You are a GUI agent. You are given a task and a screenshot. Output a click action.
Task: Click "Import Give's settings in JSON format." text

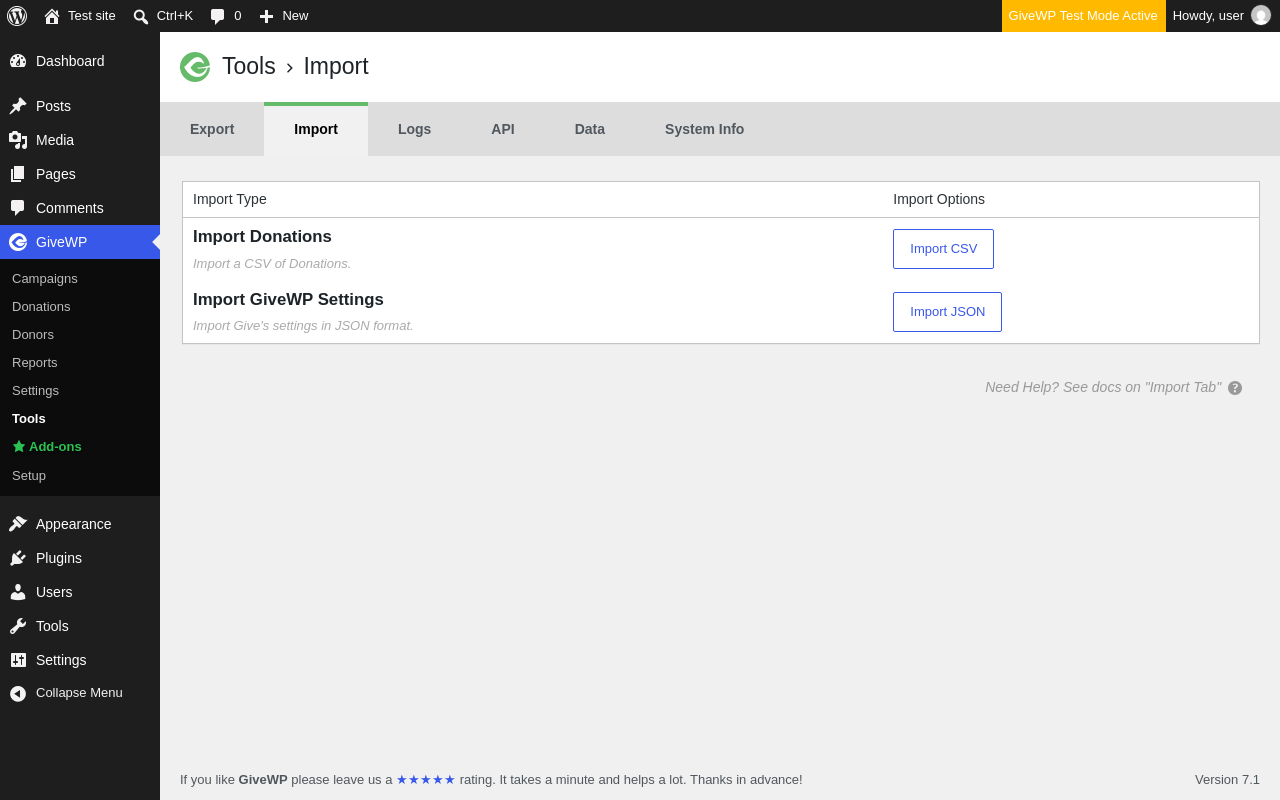tap(303, 326)
